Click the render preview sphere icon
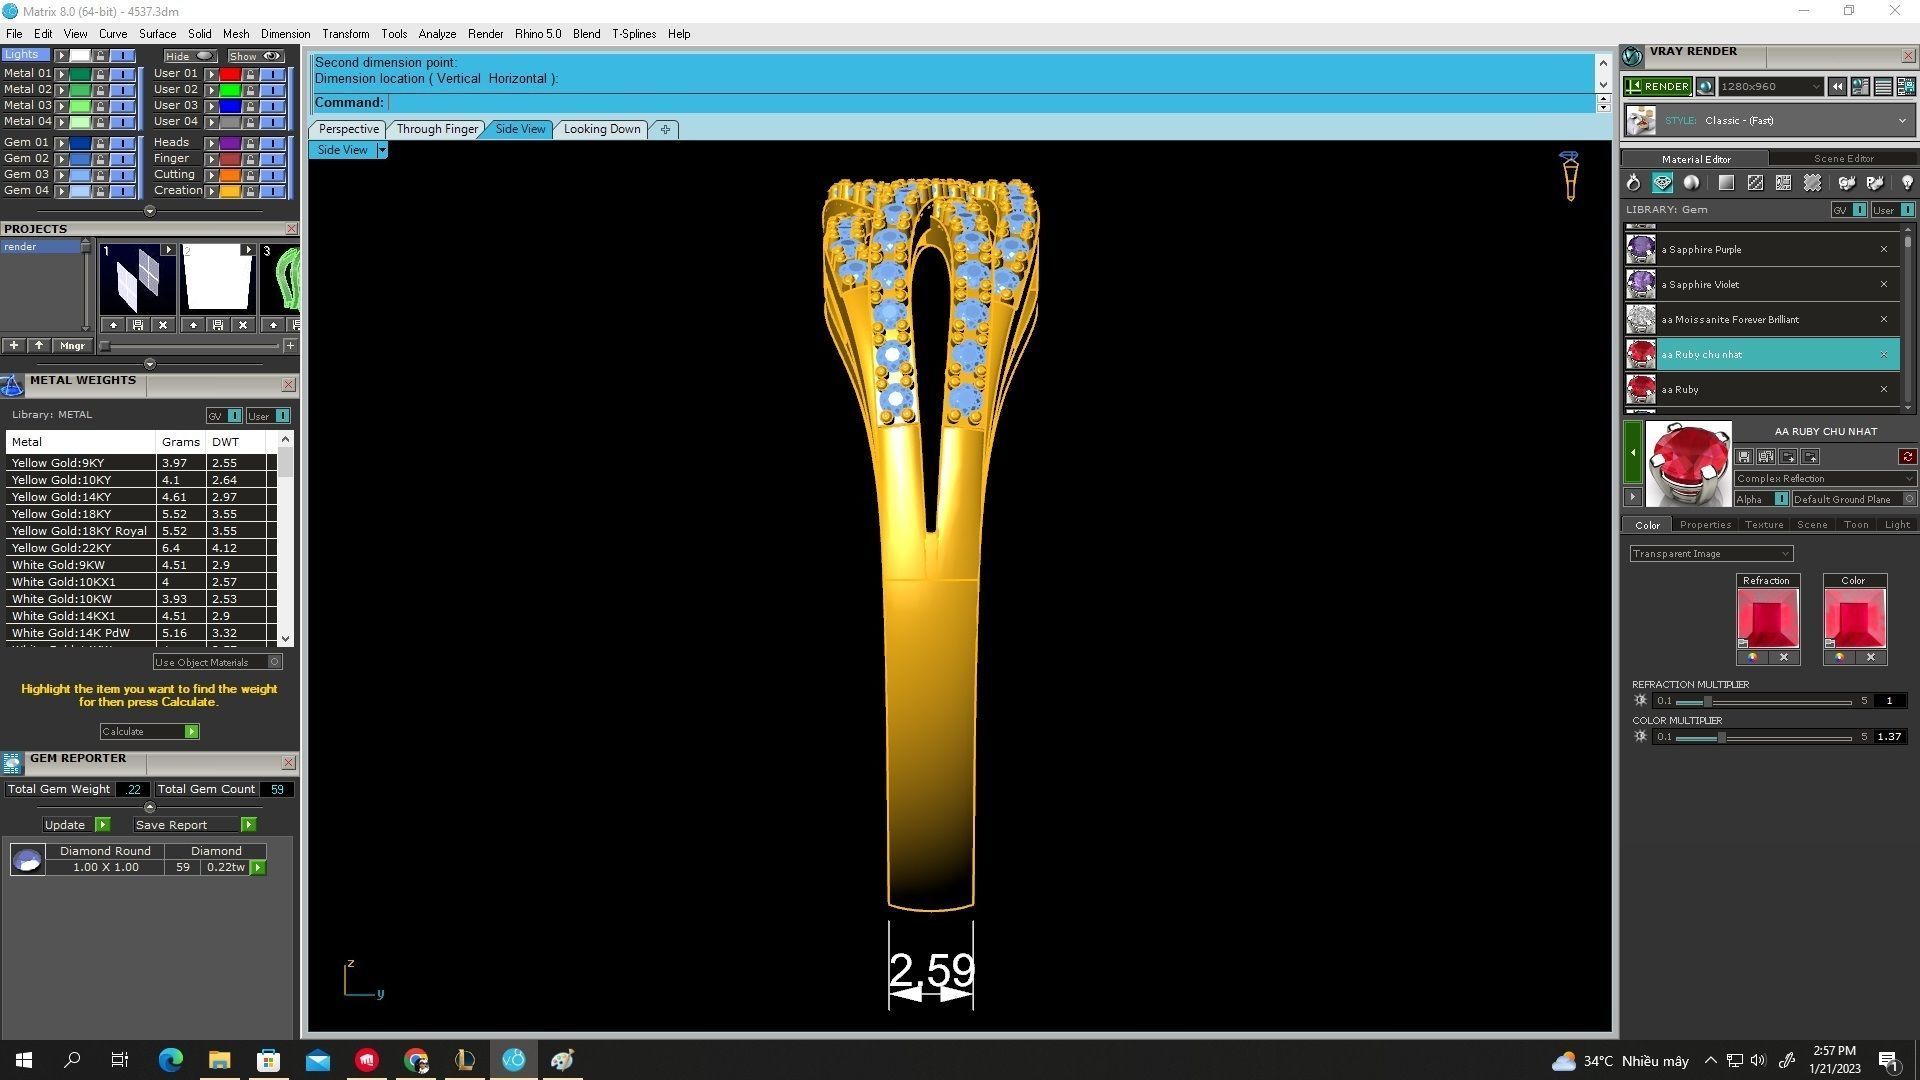Image resolution: width=1920 pixels, height=1080 pixels. pos(1705,87)
